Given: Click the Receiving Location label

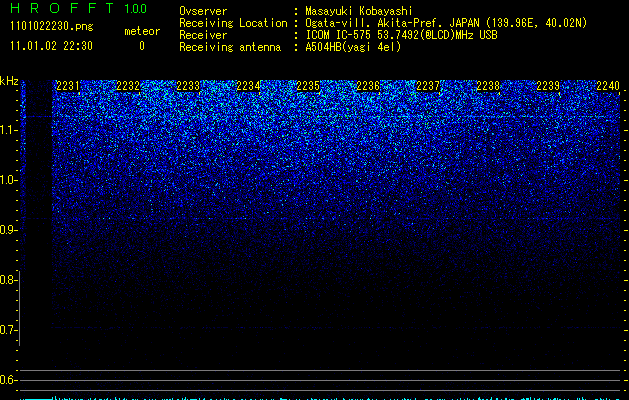Looking at the screenshot, I should [233, 23].
